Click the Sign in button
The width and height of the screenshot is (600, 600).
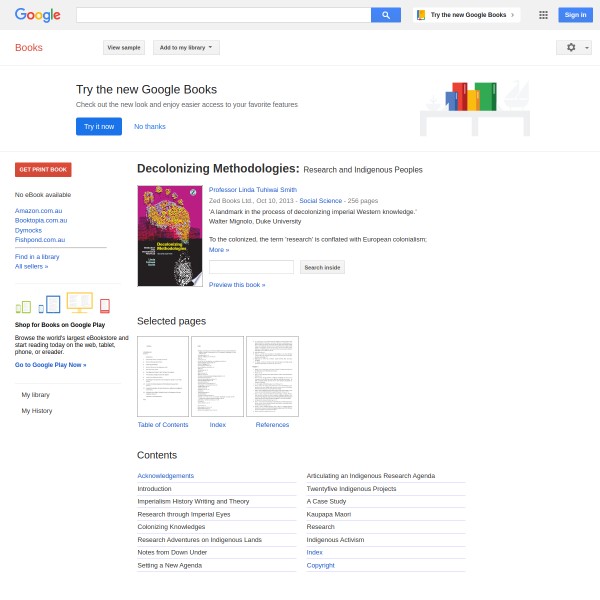pyautogui.click(x=575, y=15)
